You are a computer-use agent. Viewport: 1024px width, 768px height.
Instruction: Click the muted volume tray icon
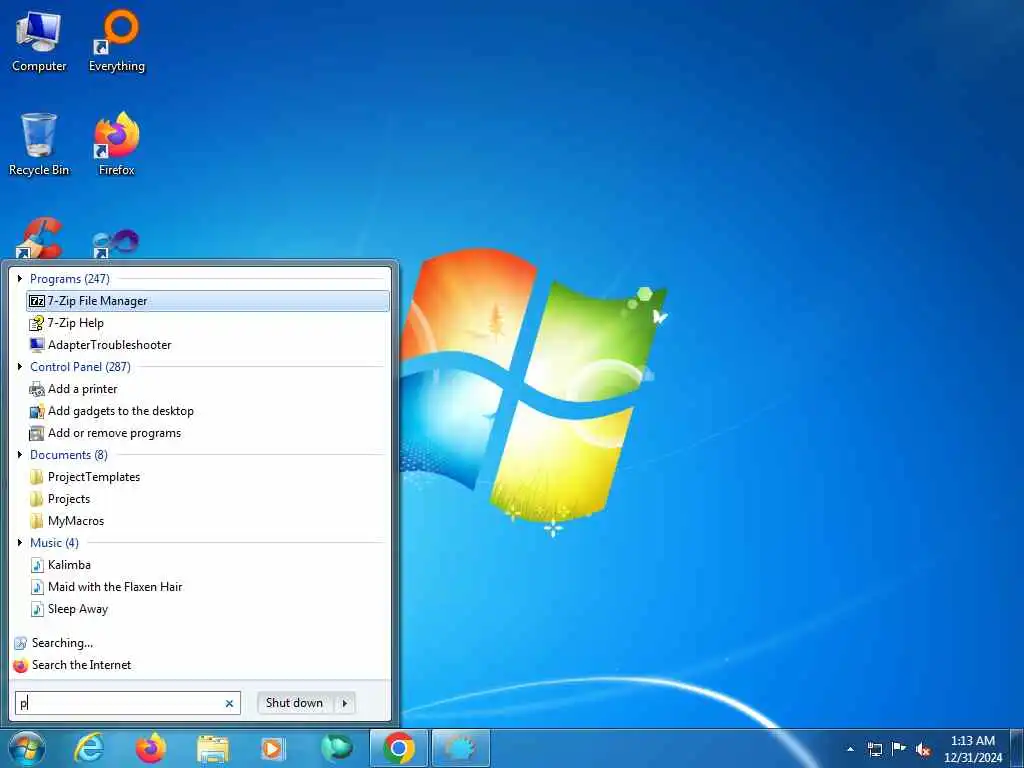point(923,750)
